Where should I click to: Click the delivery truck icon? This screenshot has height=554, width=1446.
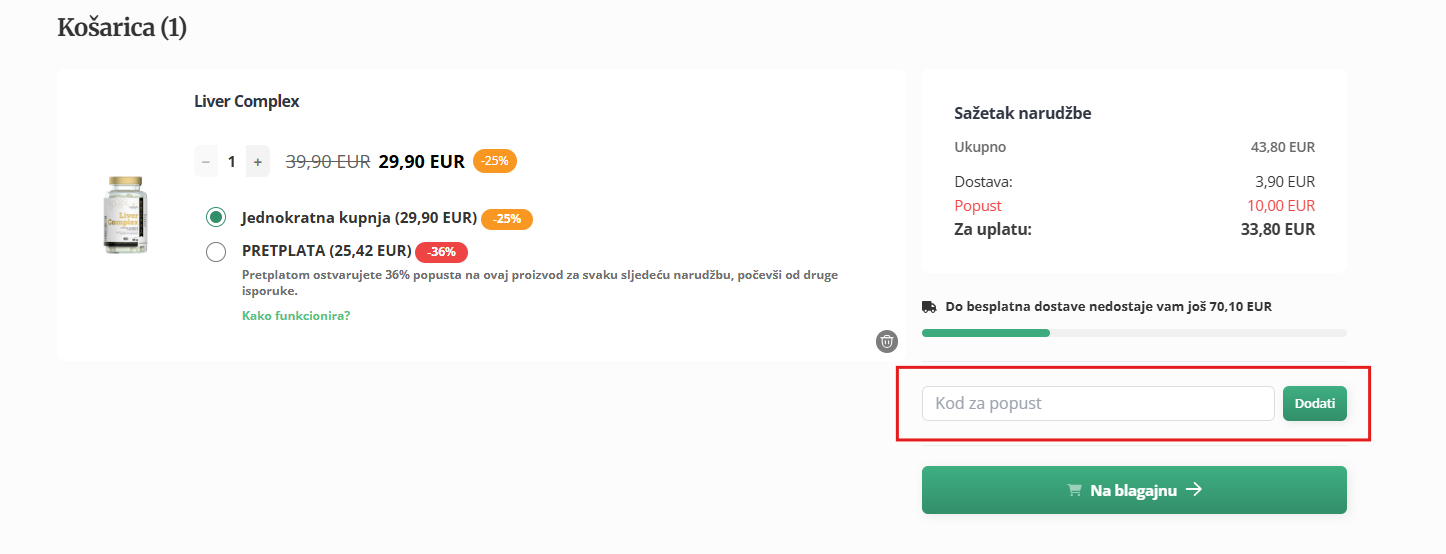(x=929, y=307)
